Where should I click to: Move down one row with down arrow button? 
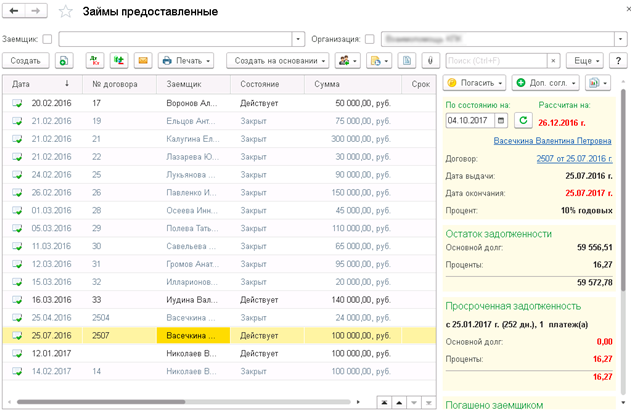click(x=414, y=402)
